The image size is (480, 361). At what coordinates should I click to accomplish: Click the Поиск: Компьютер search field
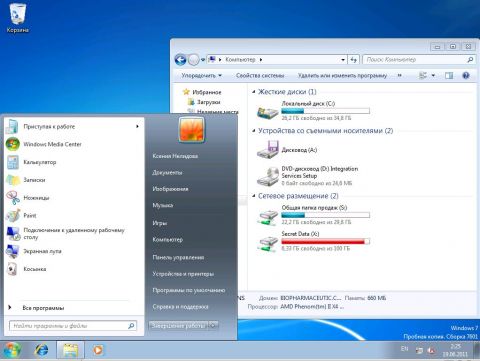[x=419, y=60]
